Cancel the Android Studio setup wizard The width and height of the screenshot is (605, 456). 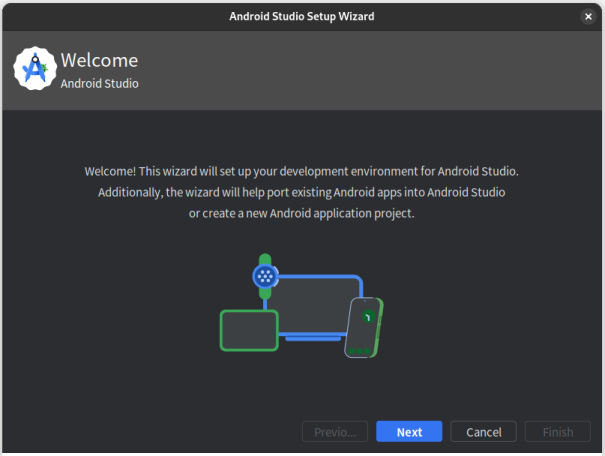tap(483, 432)
